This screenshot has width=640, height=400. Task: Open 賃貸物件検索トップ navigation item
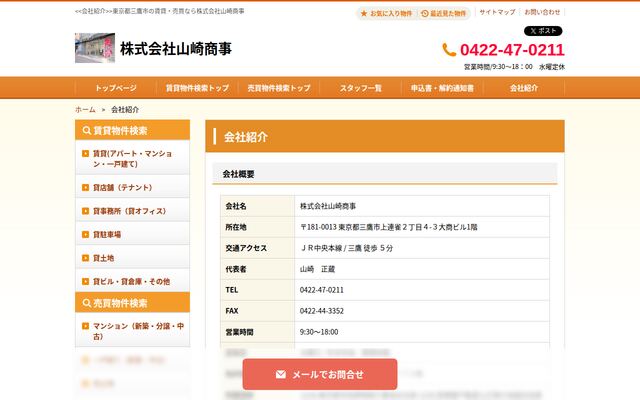coord(198,88)
